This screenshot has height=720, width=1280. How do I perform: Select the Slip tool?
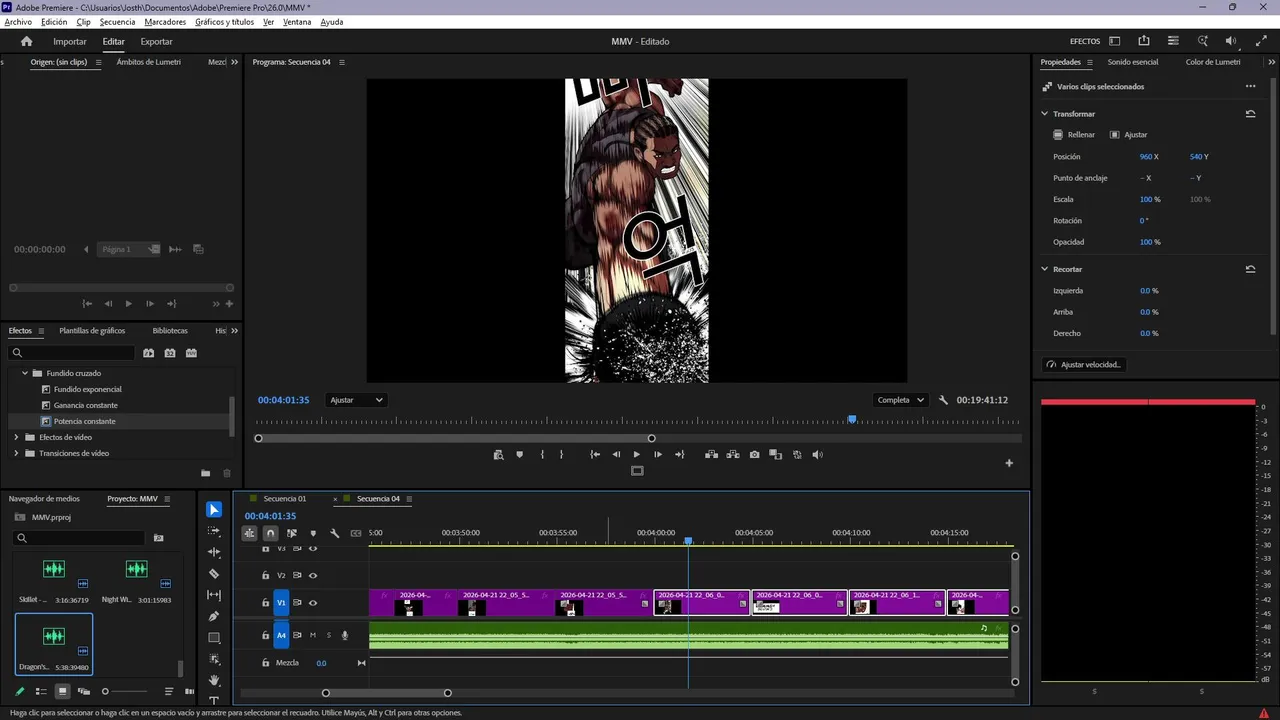(x=214, y=595)
